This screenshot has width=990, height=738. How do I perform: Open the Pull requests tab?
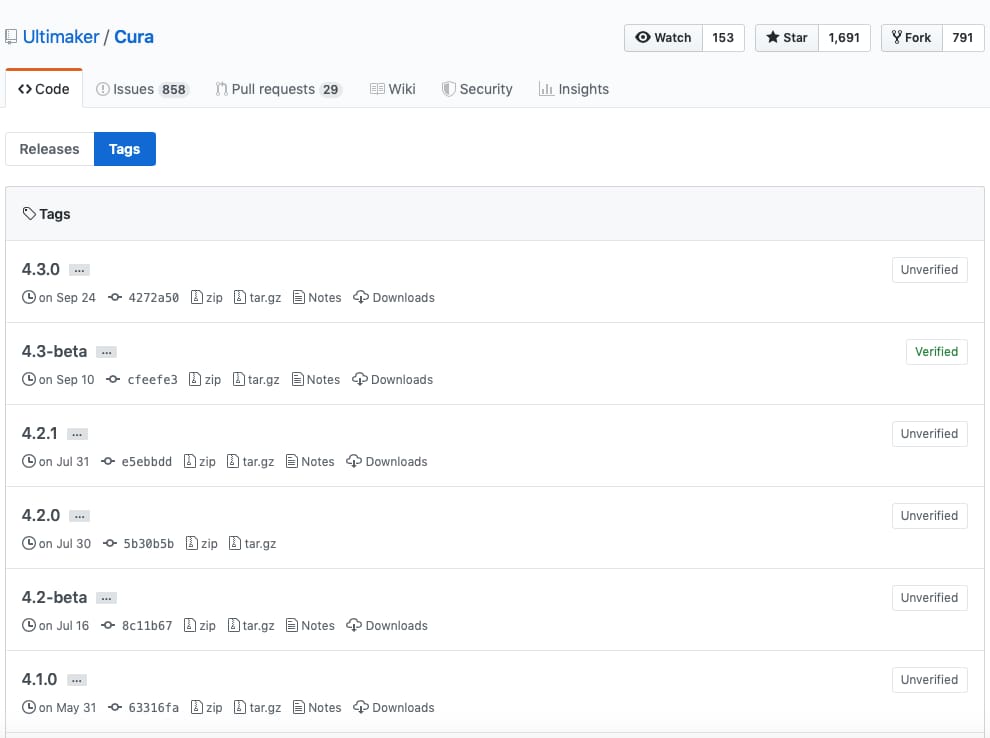point(278,89)
